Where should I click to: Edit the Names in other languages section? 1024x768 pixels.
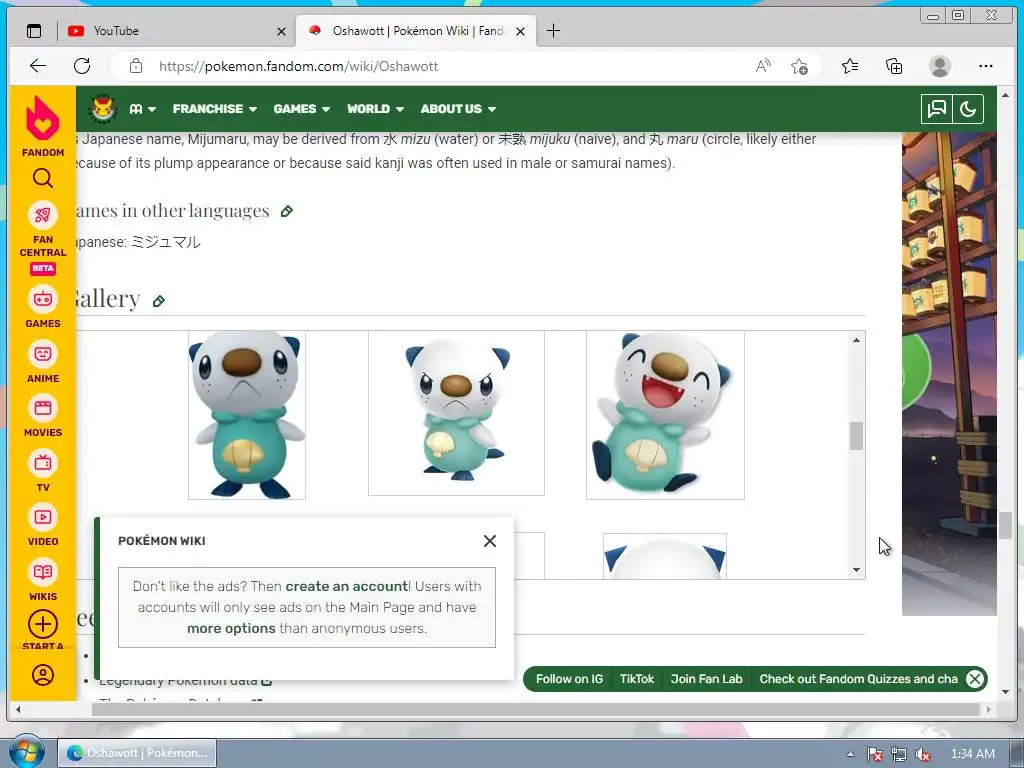pyautogui.click(x=287, y=211)
